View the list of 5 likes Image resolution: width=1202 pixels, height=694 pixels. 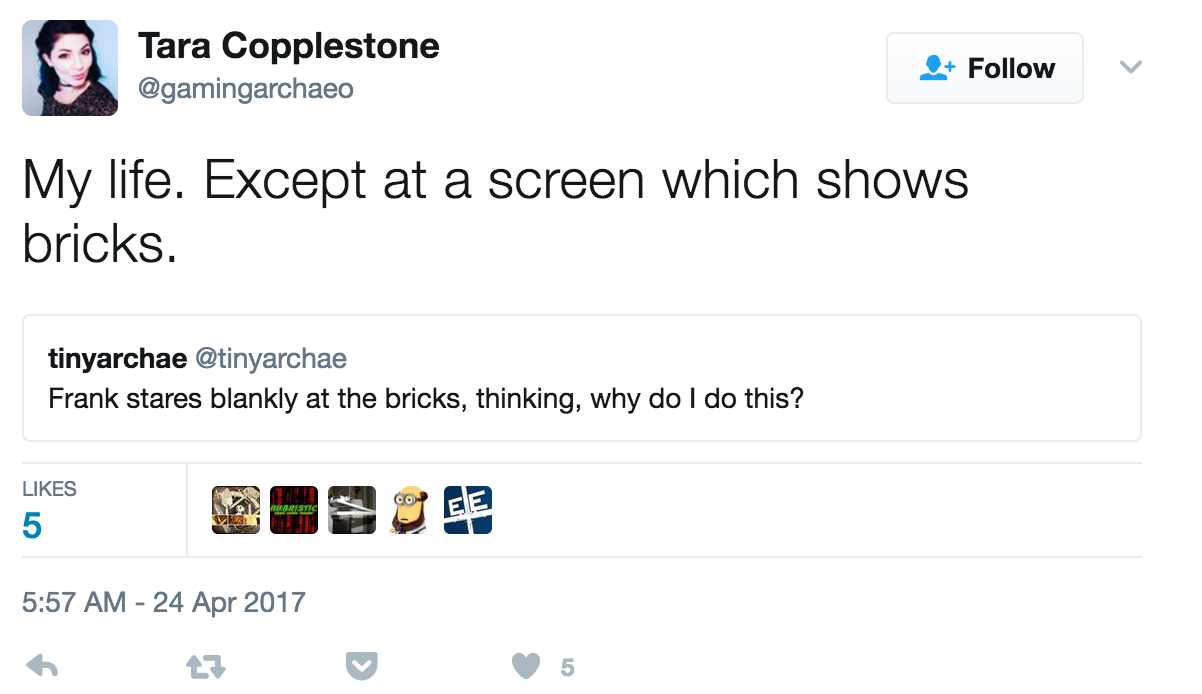coord(49,510)
